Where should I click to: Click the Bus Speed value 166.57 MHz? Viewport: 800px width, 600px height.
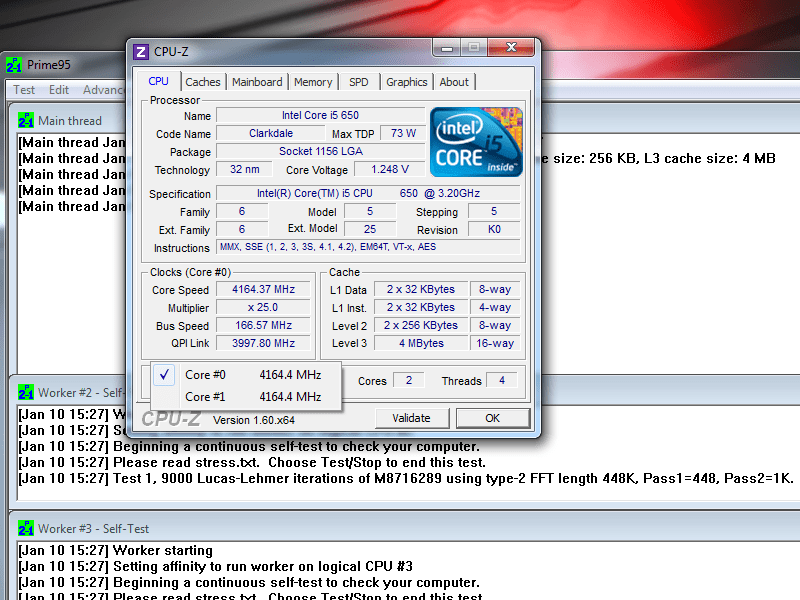pos(263,326)
